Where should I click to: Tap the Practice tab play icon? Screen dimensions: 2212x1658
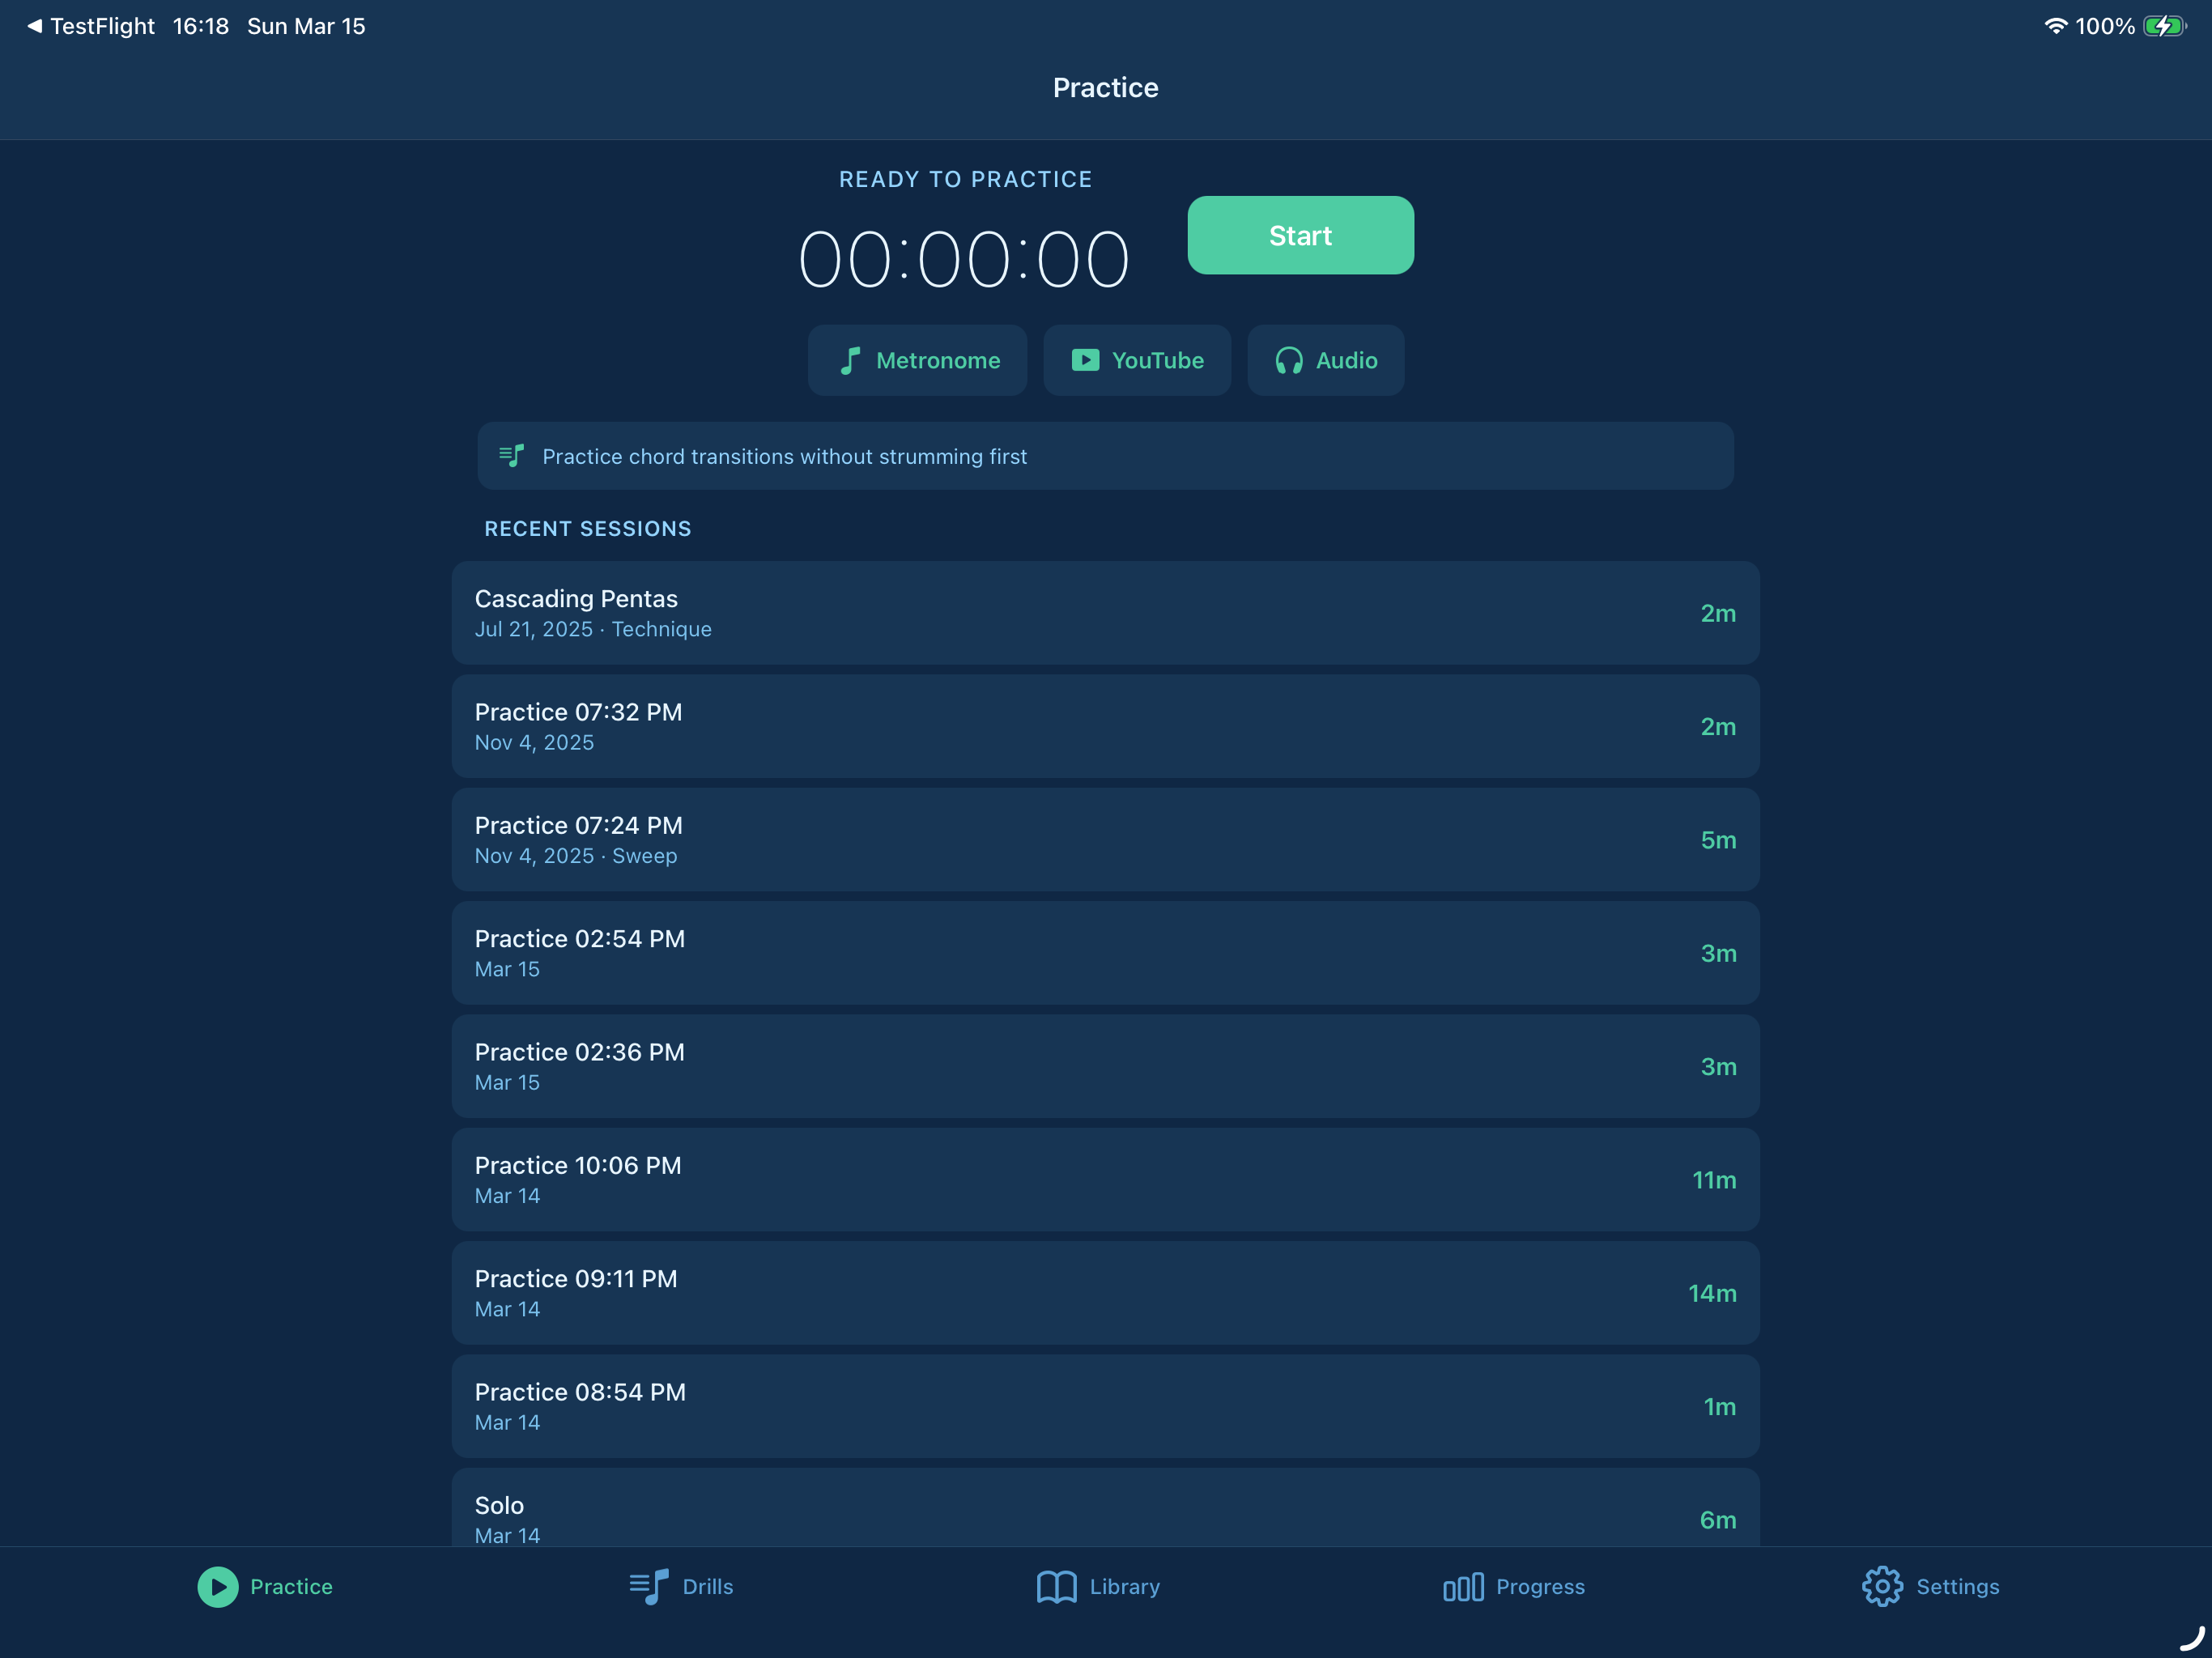point(217,1587)
